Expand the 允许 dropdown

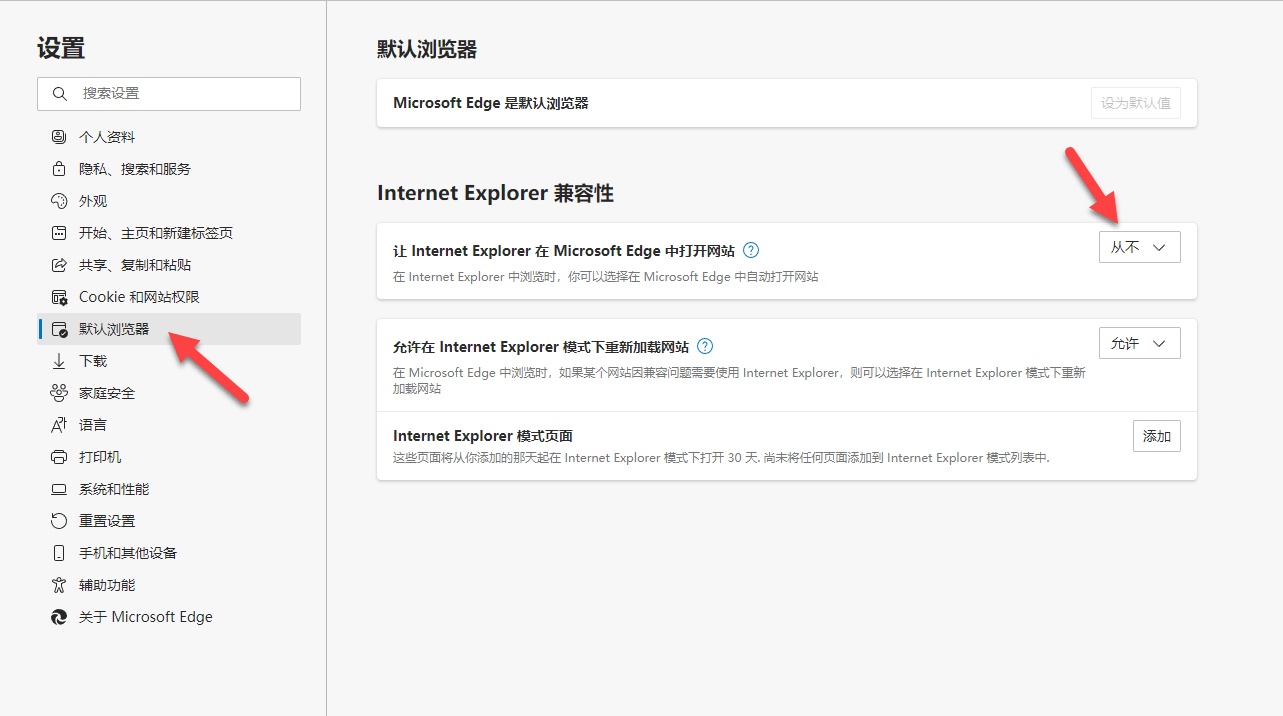point(1139,343)
